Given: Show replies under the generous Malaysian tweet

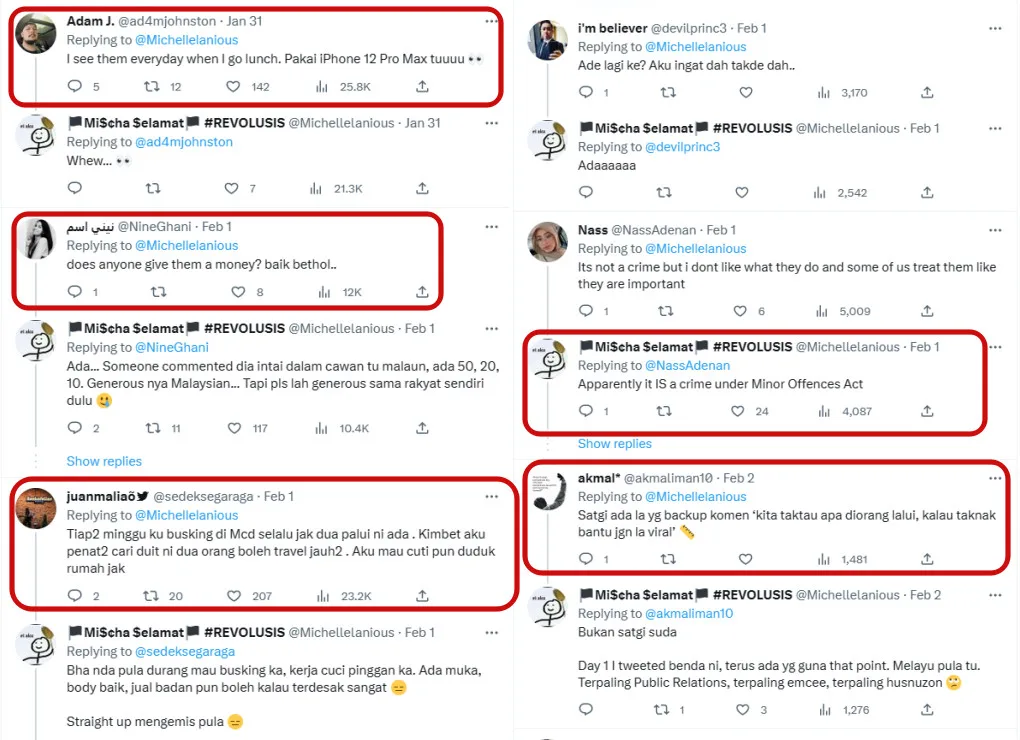Looking at the screenshot, I should click(x=104, y=461).
